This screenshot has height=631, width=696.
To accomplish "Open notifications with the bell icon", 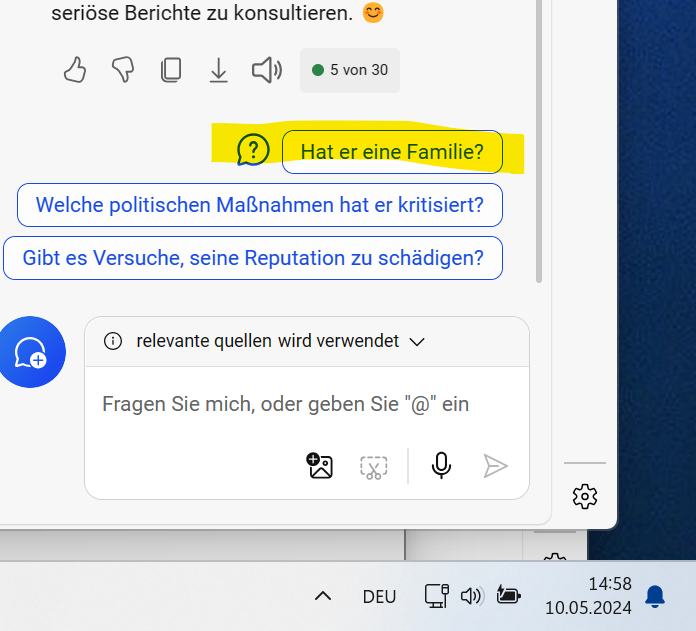I will click(x=655, y=596).
